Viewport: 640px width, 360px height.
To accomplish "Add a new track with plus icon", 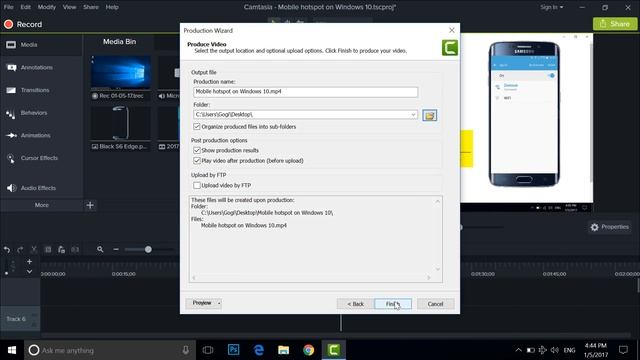I will (29, 262).
